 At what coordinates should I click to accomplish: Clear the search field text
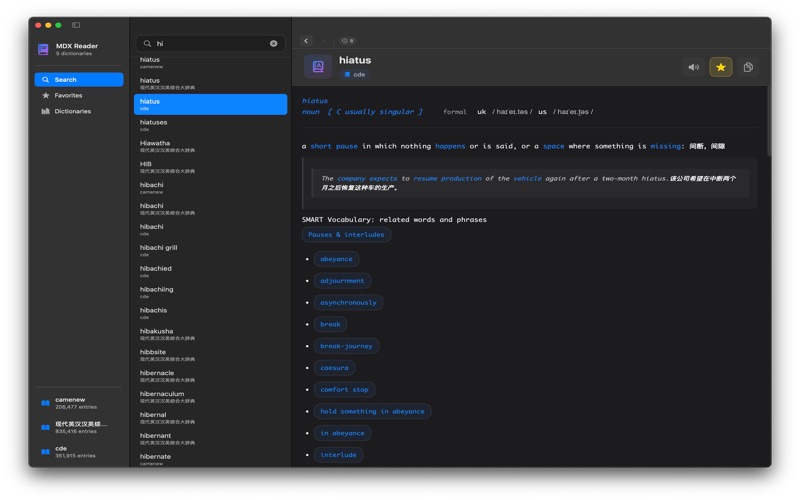click(274, 43)
